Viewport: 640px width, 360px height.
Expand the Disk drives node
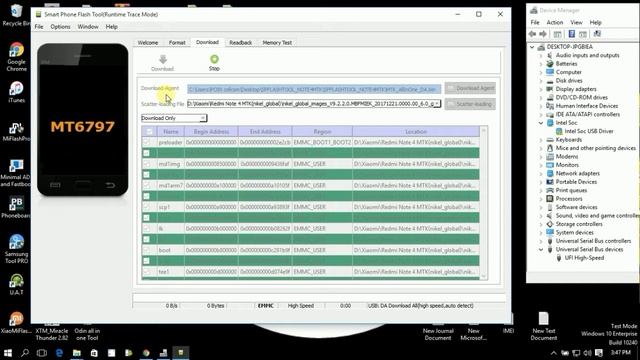tap(541, 80)
